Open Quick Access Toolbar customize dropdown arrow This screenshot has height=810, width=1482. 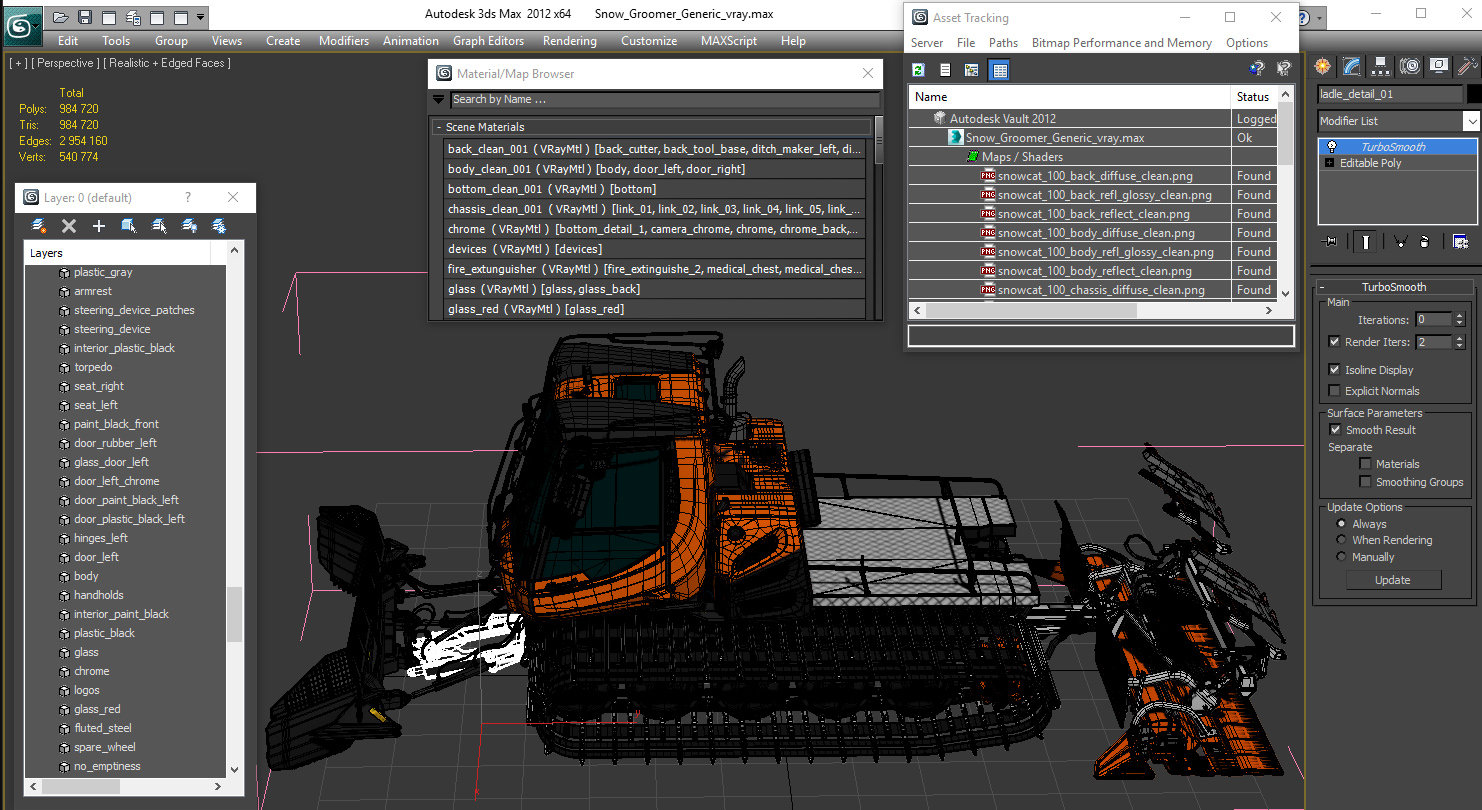point(201,17)
